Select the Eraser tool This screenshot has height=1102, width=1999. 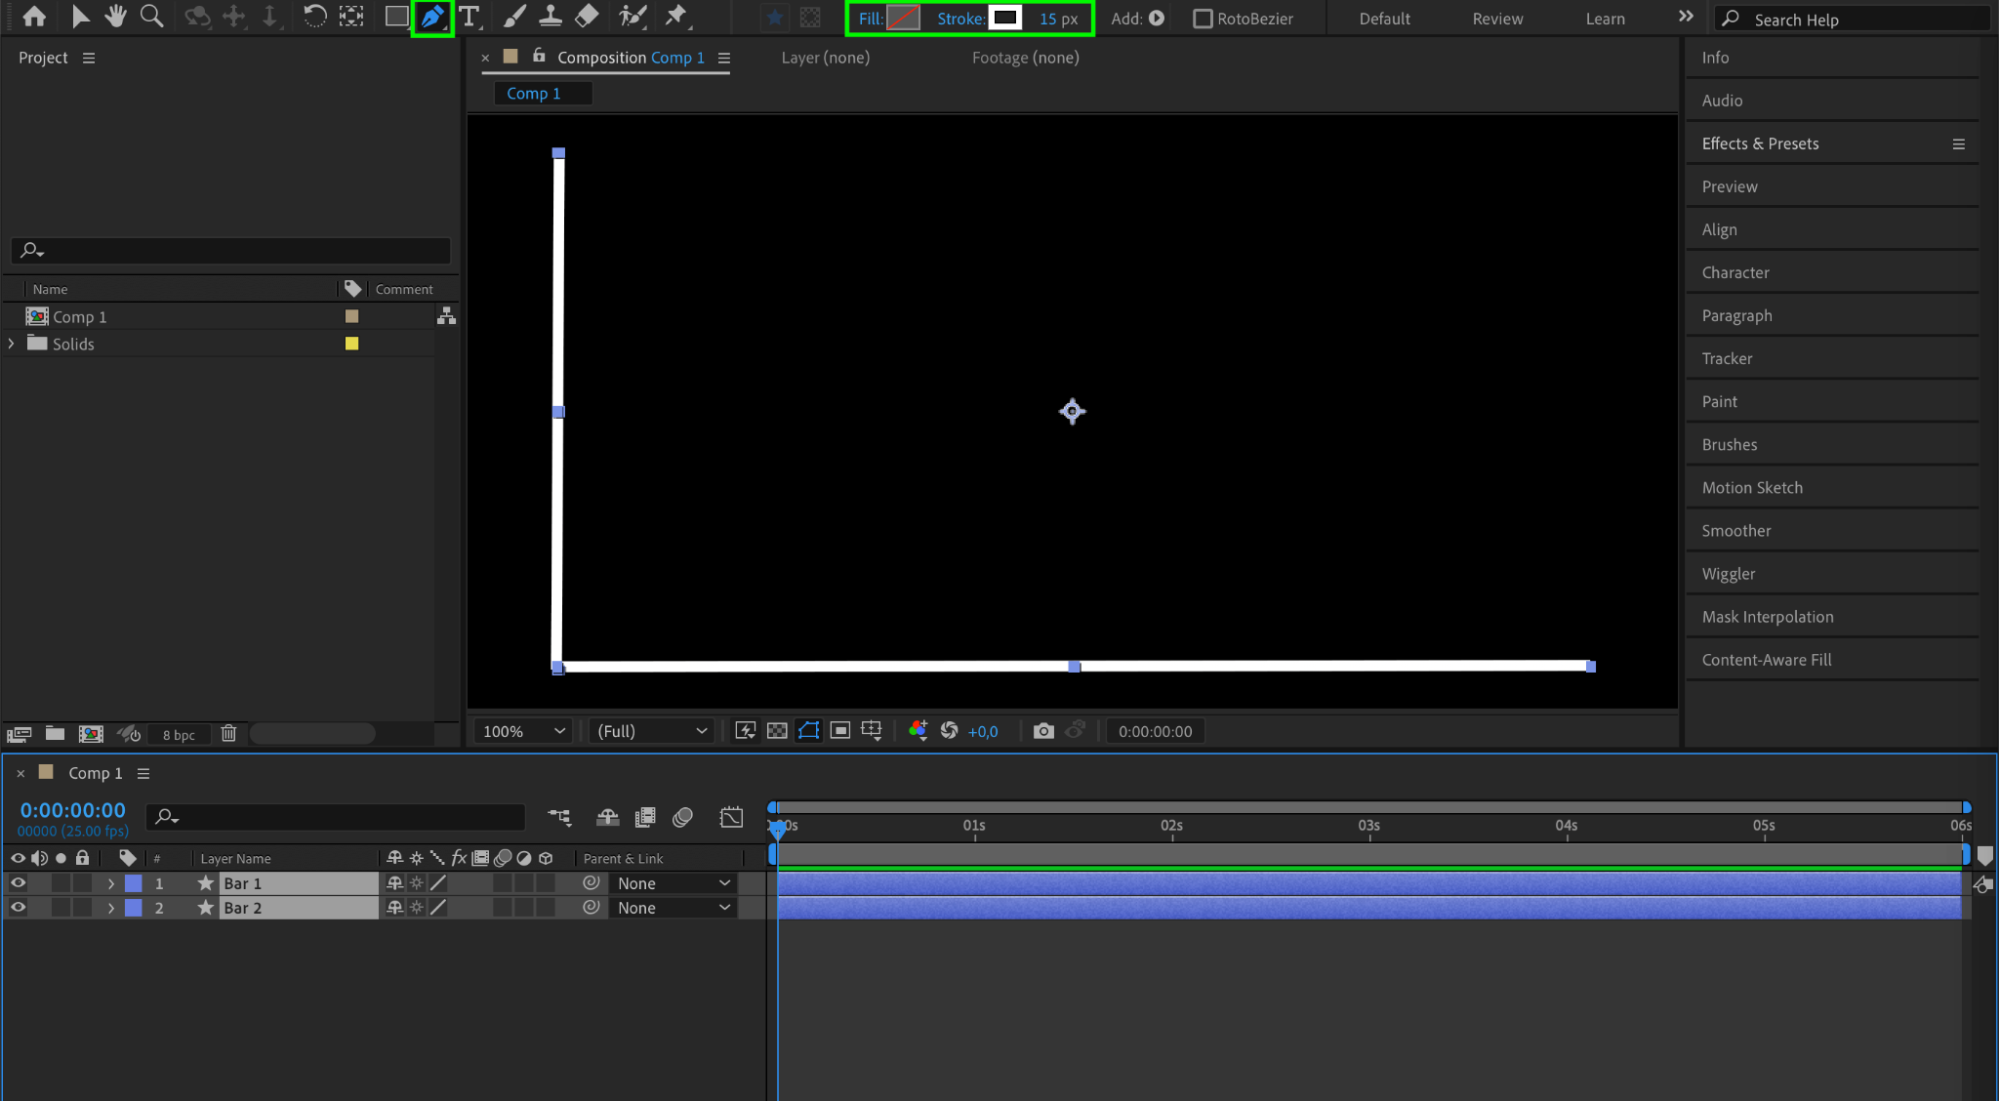pyautogui.click(x=587, y=17)
